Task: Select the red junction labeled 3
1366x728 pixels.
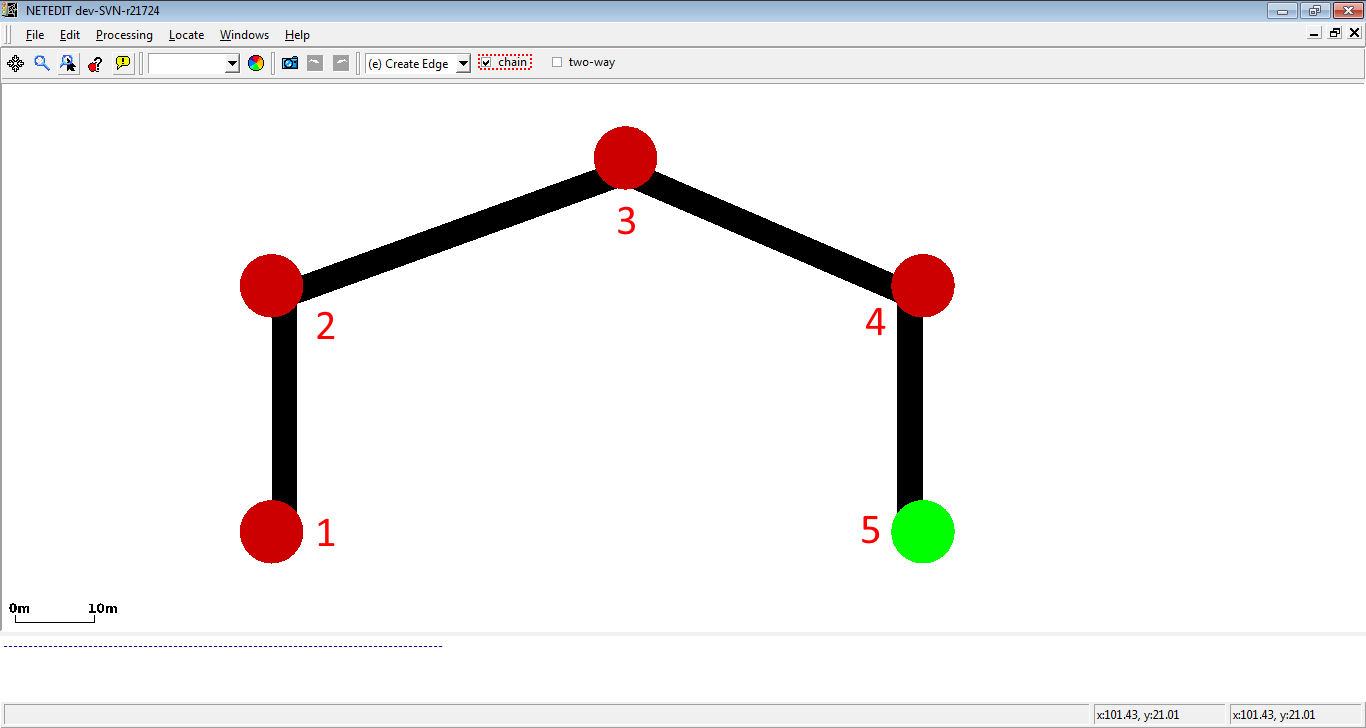Action: pyautogui.click(x=625, y=158)
